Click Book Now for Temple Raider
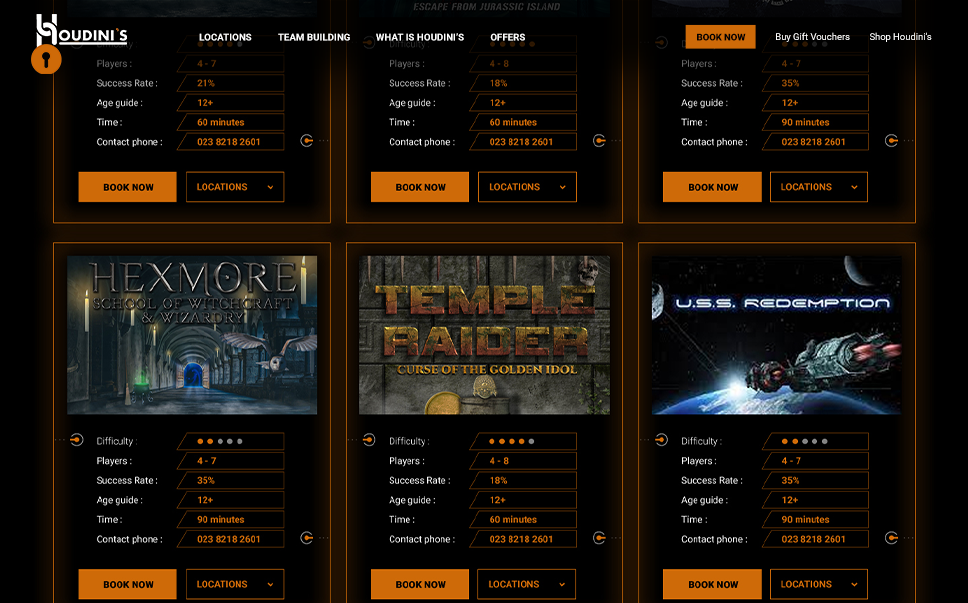This screenshot has height=603, width=968. coord(420,584)
